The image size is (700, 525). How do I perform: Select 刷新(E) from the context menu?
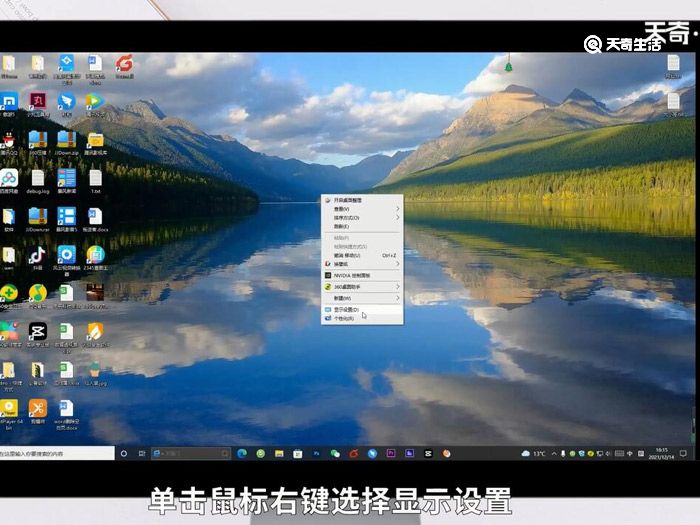tap(362, 226)
